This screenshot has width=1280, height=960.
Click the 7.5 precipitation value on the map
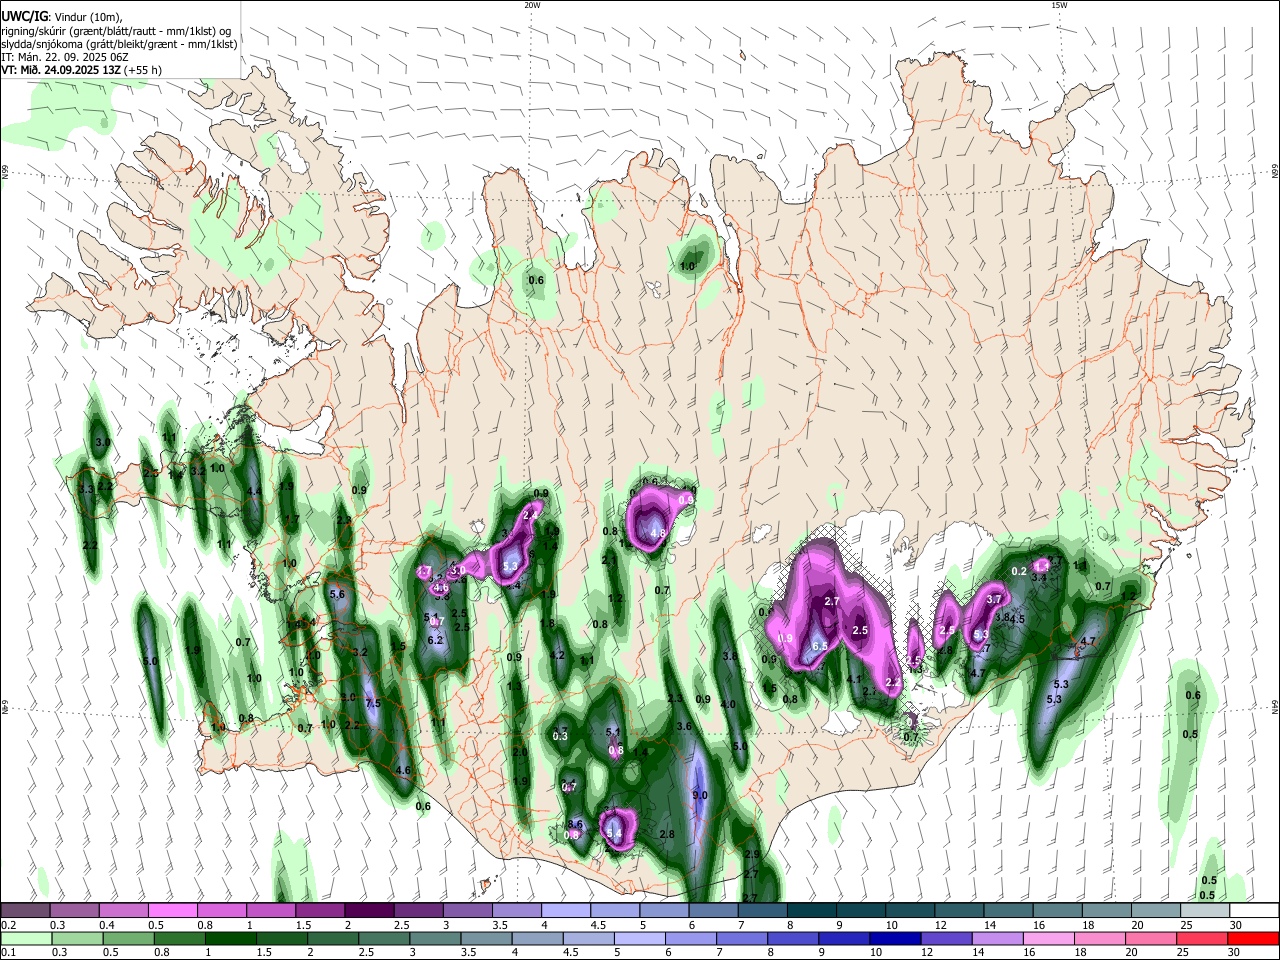374,704
